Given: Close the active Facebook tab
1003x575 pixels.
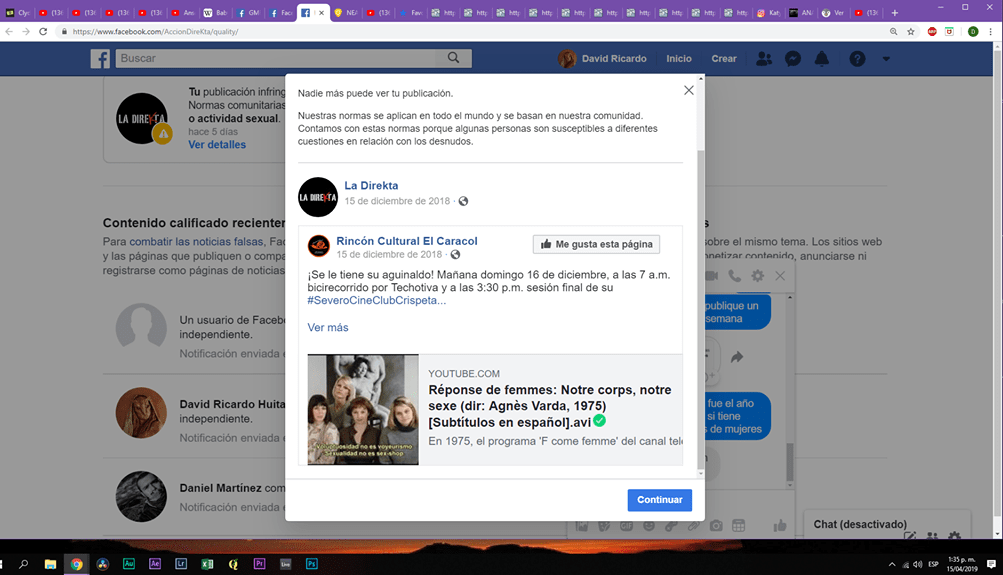Looking at the screenshot, I should coord(322,13).
